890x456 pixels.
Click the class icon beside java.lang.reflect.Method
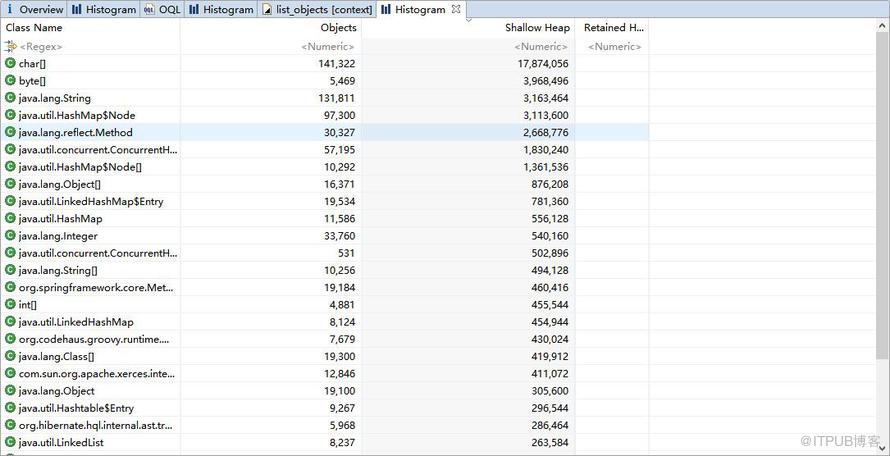point(10,132)
